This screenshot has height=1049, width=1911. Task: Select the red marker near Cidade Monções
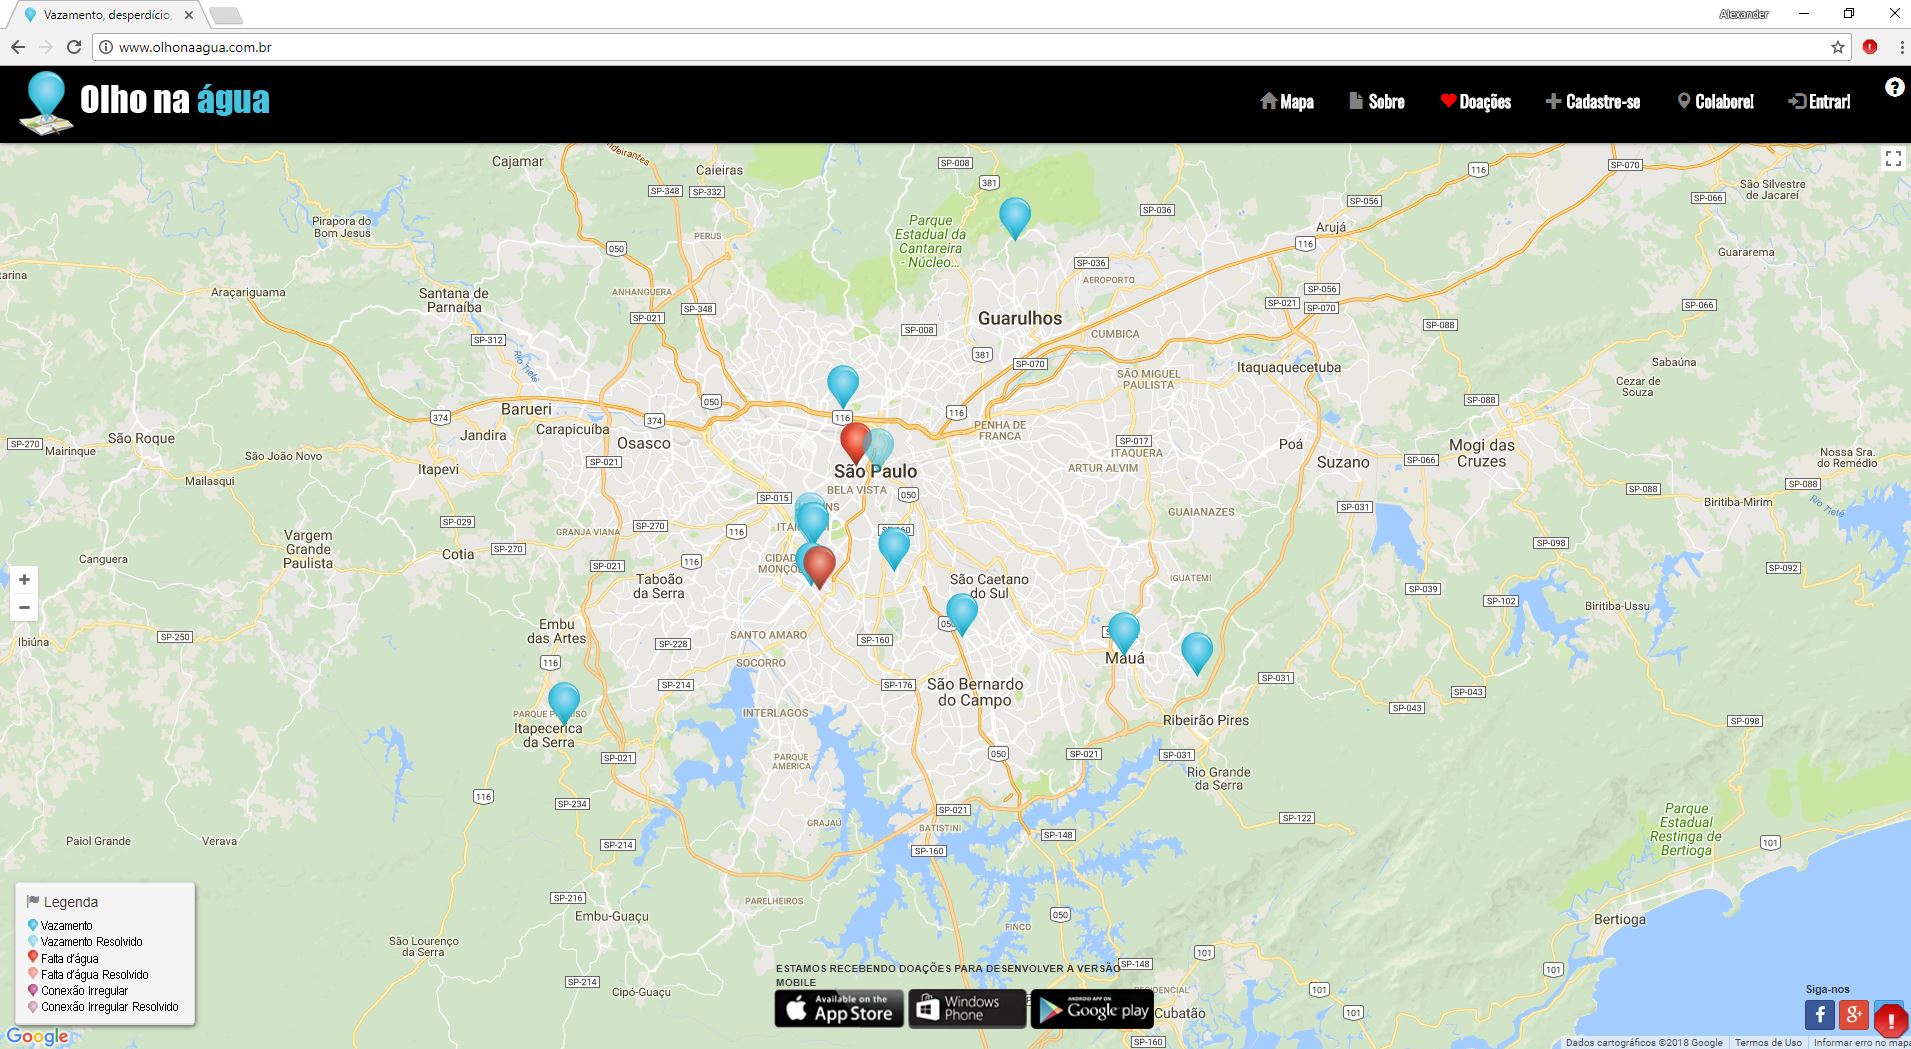pos(820,567)
